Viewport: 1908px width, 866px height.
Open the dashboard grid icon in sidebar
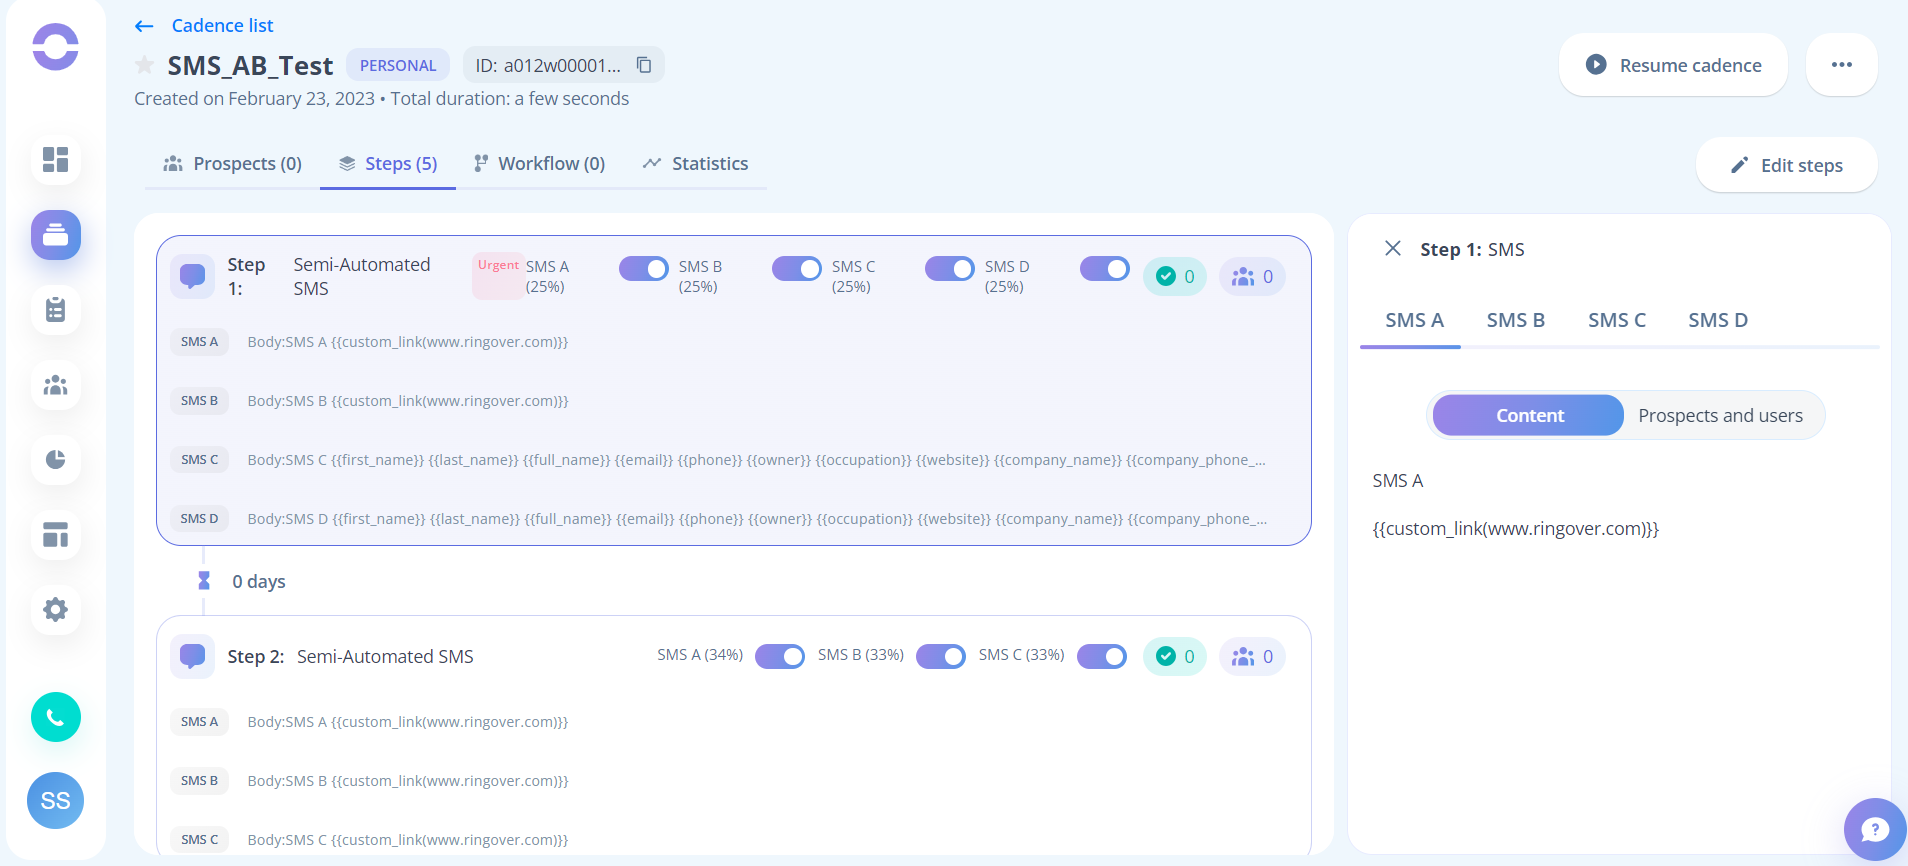click(56, 159)
